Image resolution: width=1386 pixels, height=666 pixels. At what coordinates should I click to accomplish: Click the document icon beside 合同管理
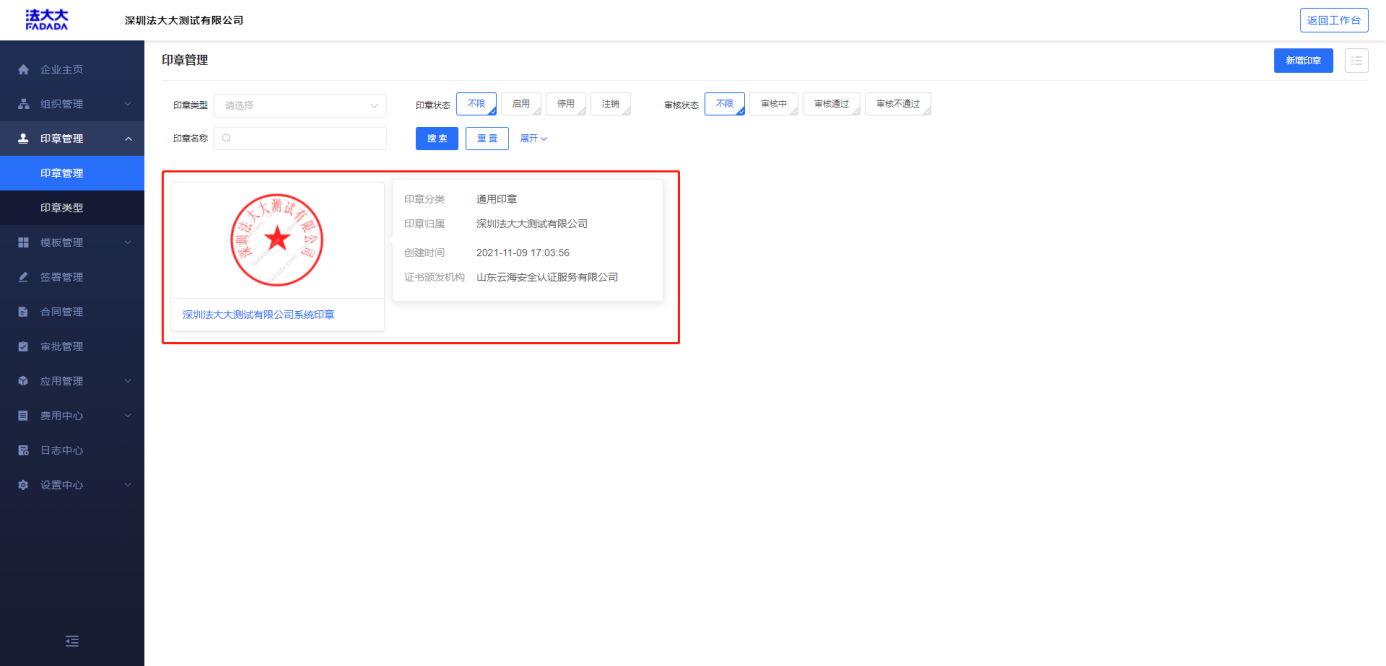(24, 312)
